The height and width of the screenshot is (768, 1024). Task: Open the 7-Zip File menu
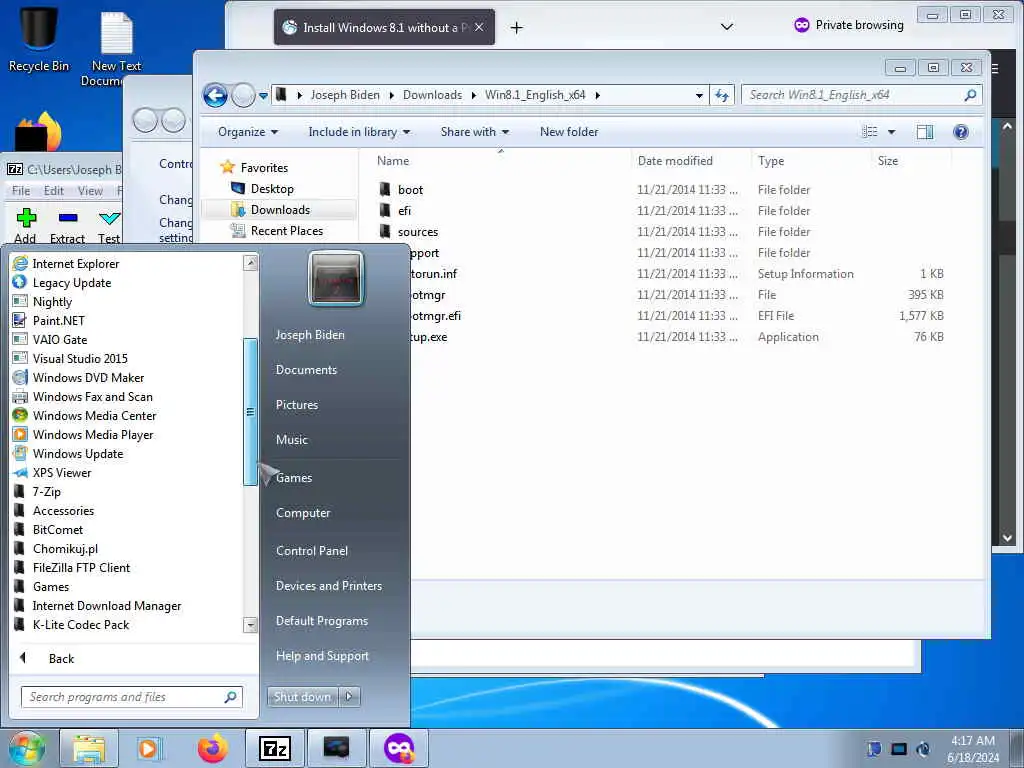pyautogui.click(x=21, y=191)
